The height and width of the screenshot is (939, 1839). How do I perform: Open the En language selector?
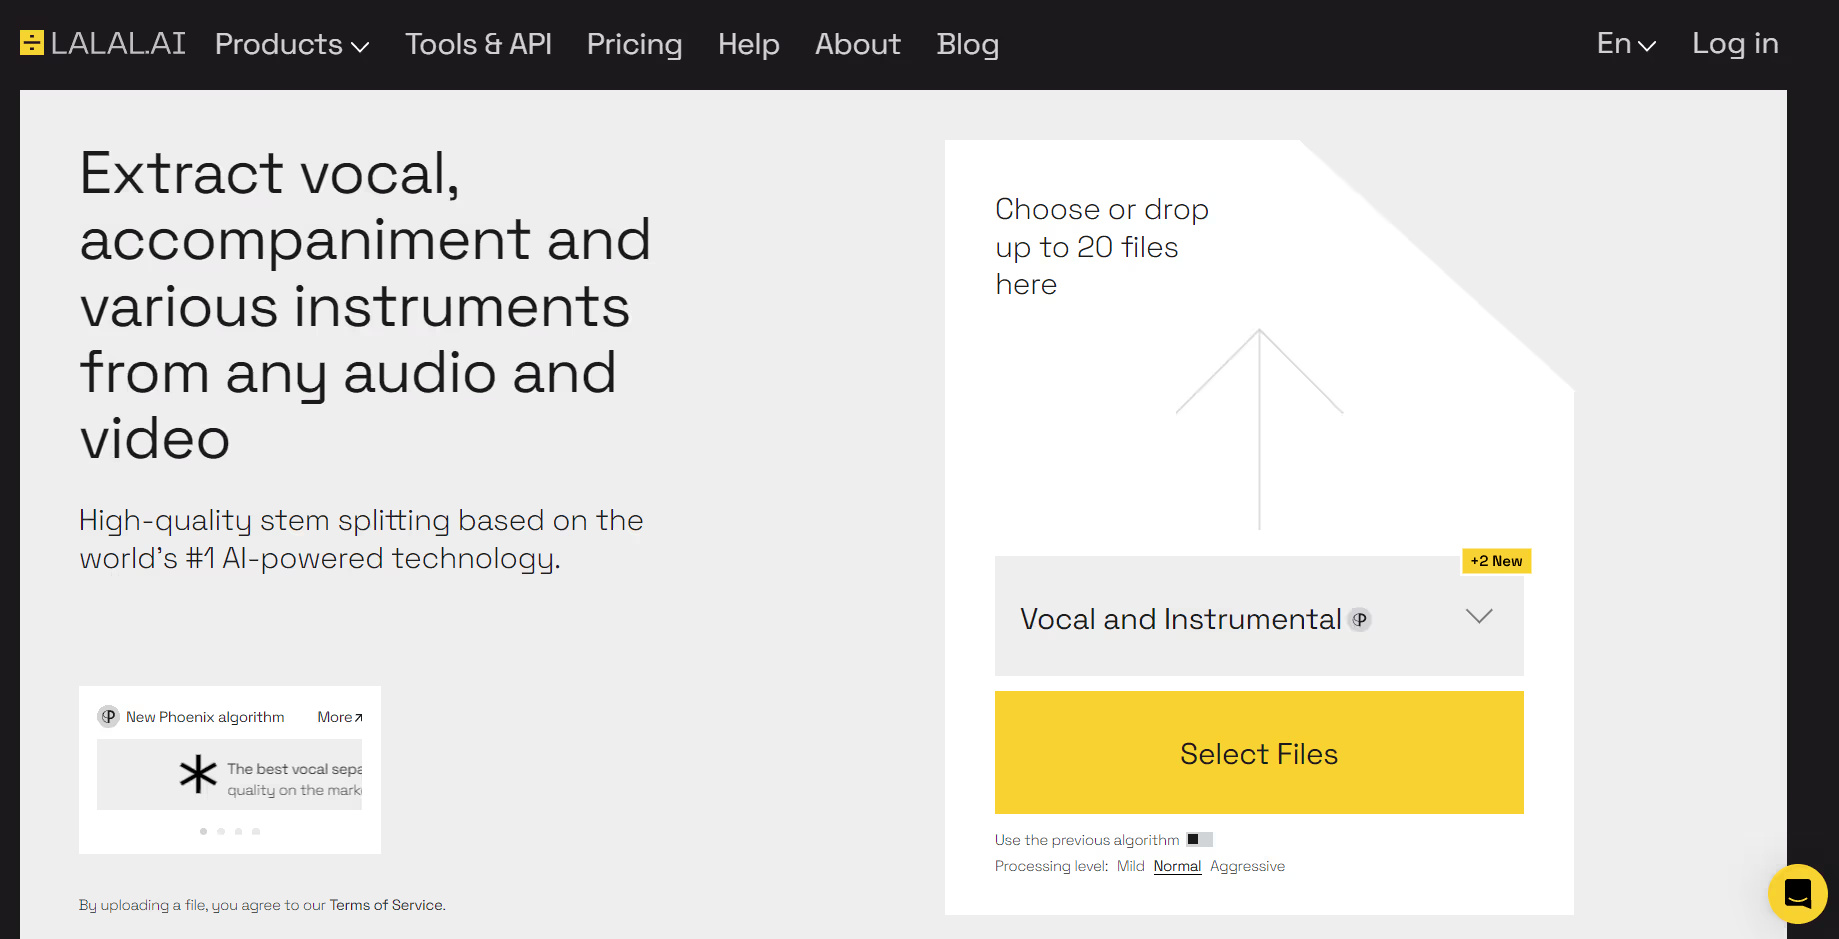1626,44
